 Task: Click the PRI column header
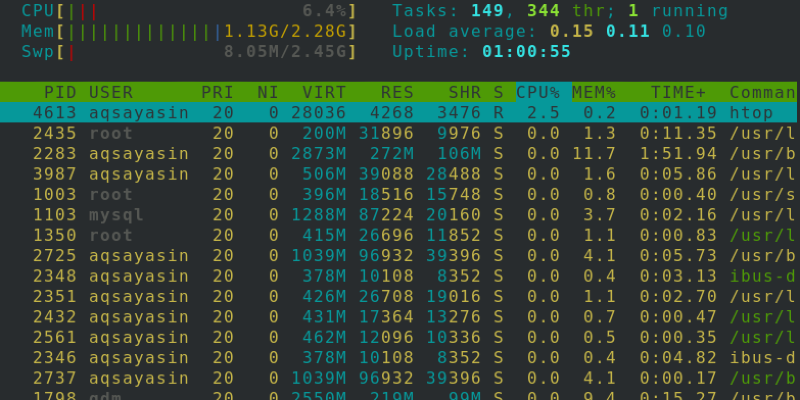pyautogui.click(x=217, y=92)
